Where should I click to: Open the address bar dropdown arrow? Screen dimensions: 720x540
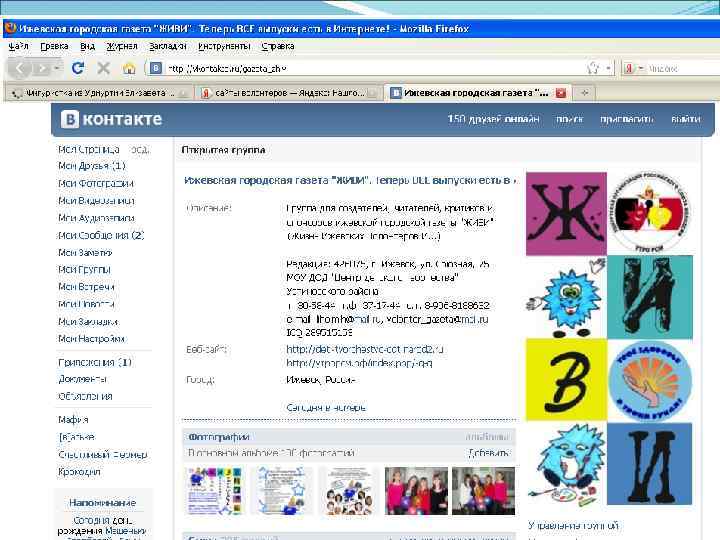pos(608,68)
